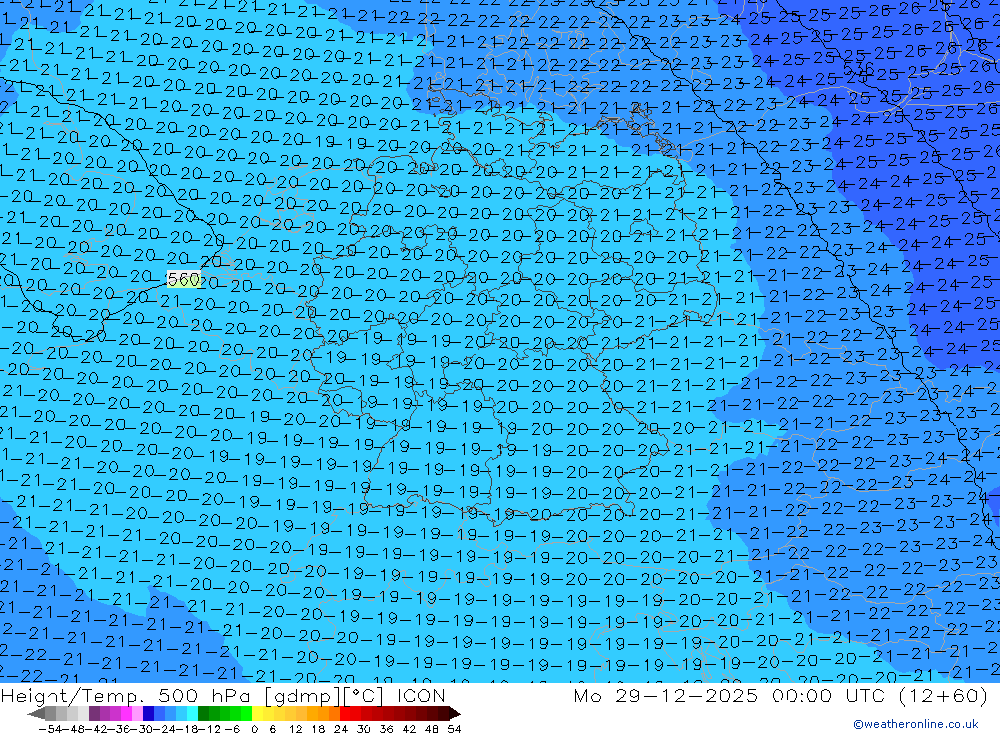Pick the bright yellow legend swatch at 0

(258, 714)
